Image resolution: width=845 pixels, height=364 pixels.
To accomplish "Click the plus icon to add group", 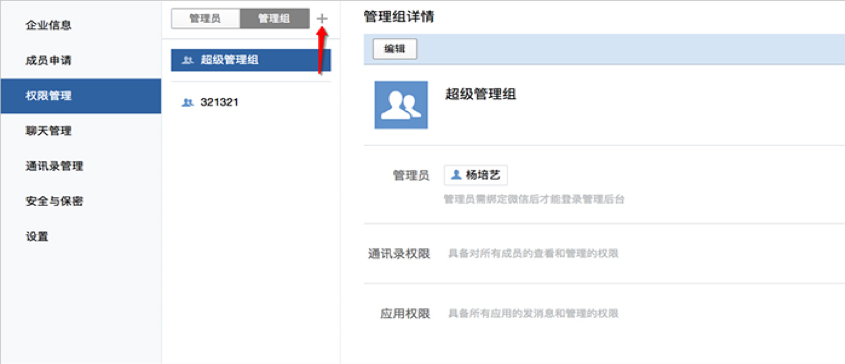I will 322,19.
